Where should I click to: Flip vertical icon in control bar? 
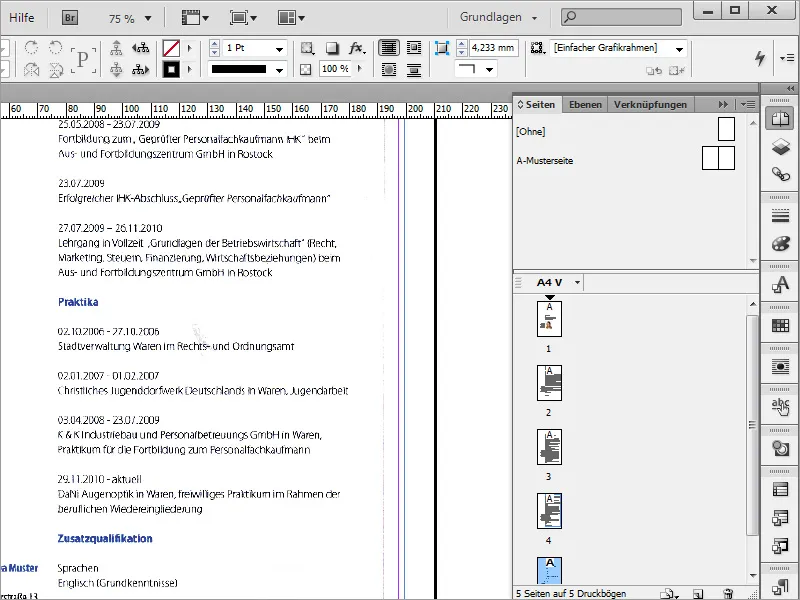[x=56, y=69]
